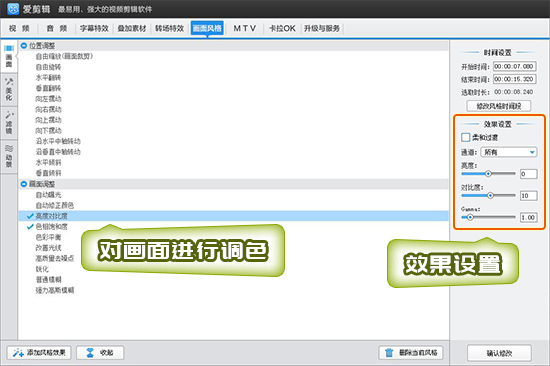Open the 字幕特效 tab

(x=94, y=28)
